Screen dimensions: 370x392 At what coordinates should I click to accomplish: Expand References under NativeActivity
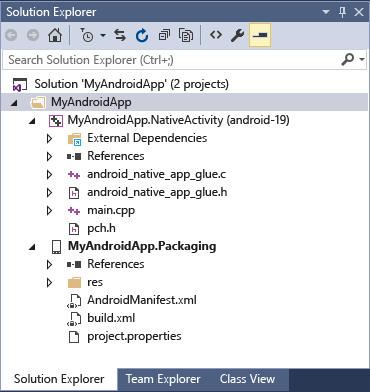point(49,156)
